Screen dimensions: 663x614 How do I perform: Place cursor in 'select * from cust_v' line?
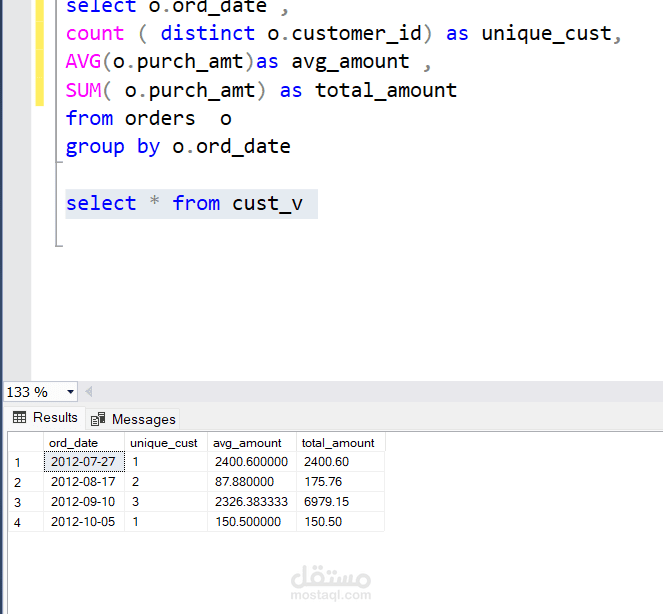(184, 203)
